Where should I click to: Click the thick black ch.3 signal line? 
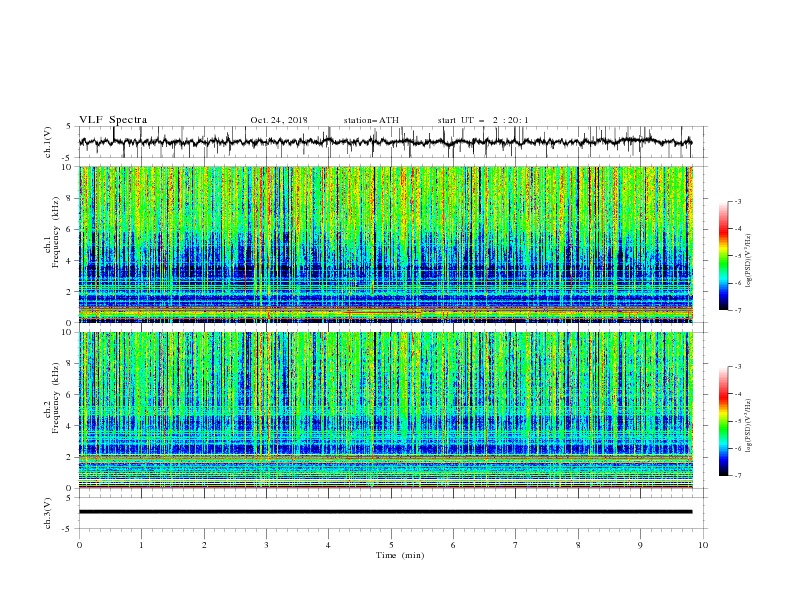[385, 512]
